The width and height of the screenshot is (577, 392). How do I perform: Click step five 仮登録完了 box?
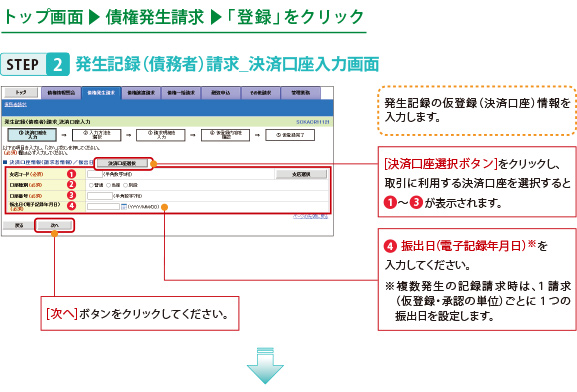tap(290, 135)
